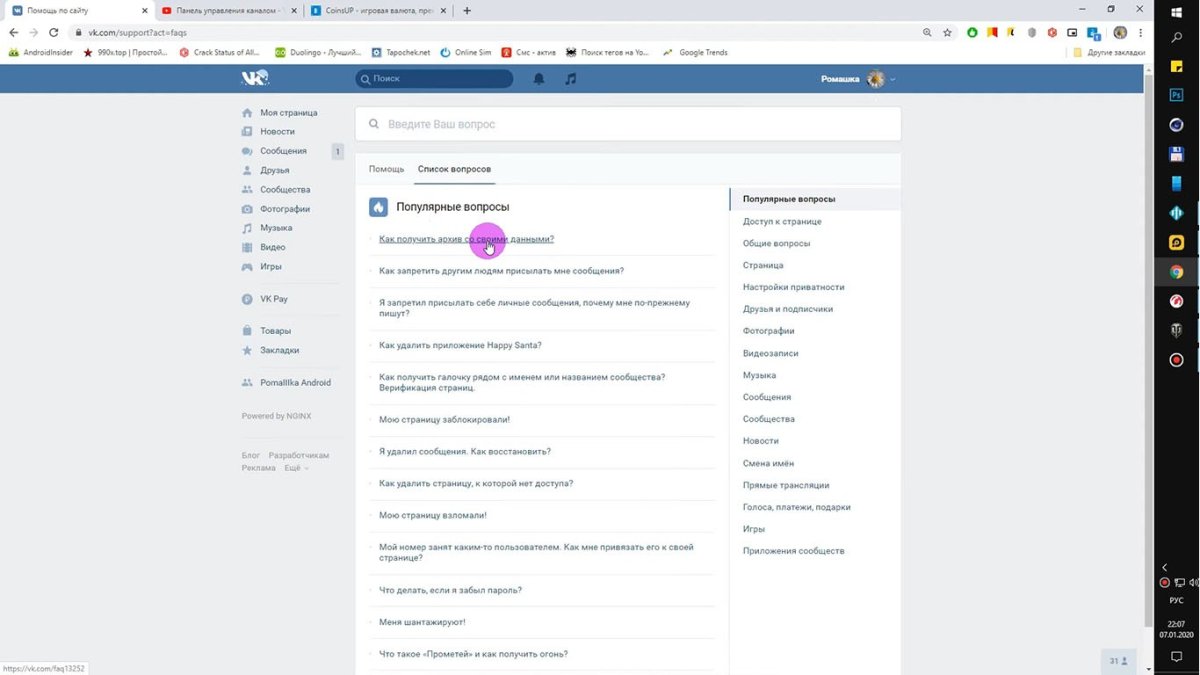
Task: Switch to the Помощь tab
Action: click(x=386, y=169)
